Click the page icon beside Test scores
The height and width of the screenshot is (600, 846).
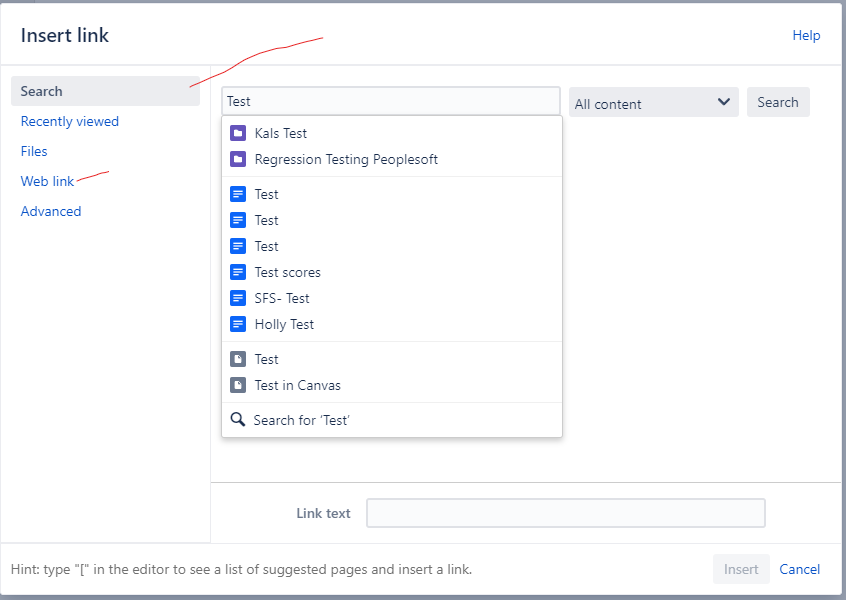click(x=237, y=272)
